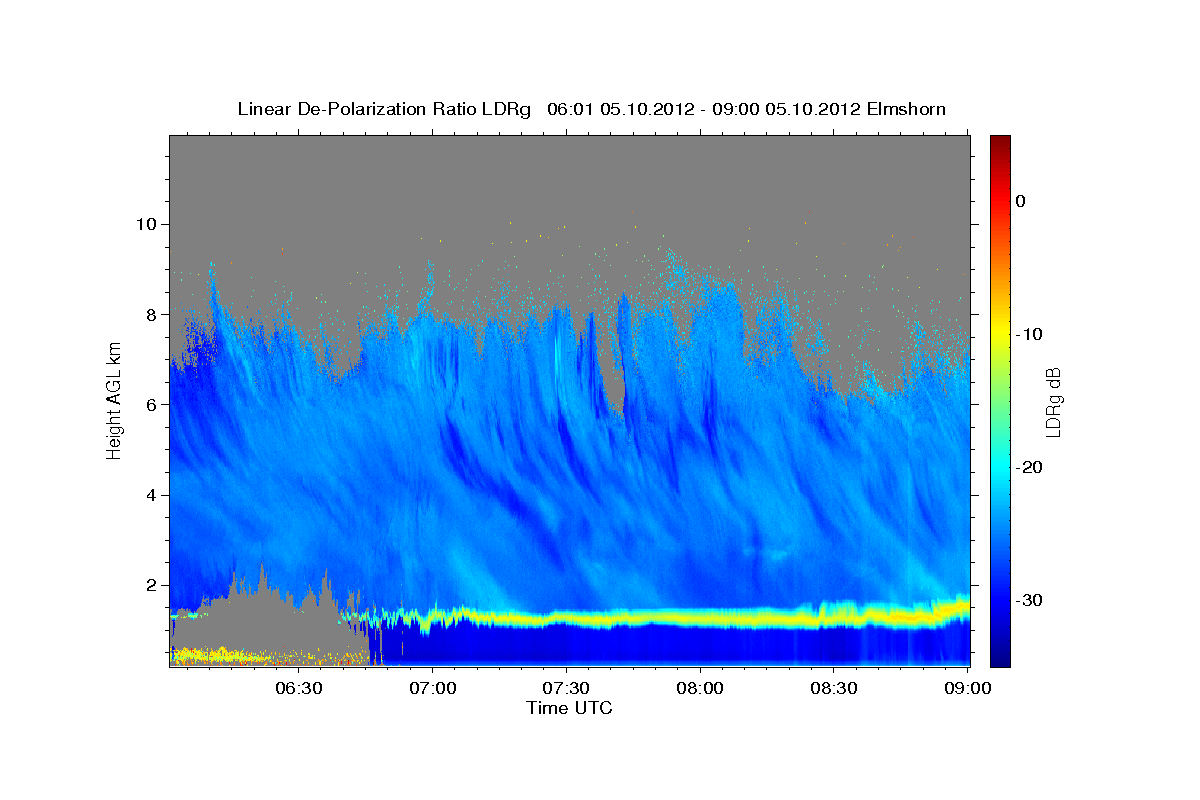The height and width of the screenshot is (800, 1200).
Task: Click the colorbar value 0
Action: [1021, 201]
